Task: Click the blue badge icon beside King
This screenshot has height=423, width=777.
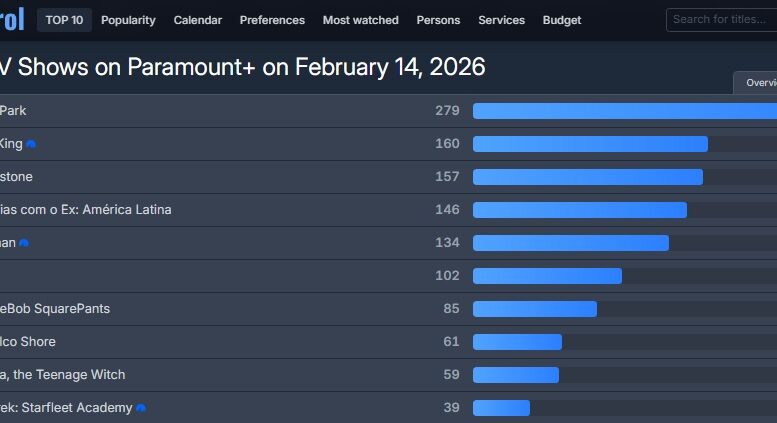Action: tap(31, 144)
